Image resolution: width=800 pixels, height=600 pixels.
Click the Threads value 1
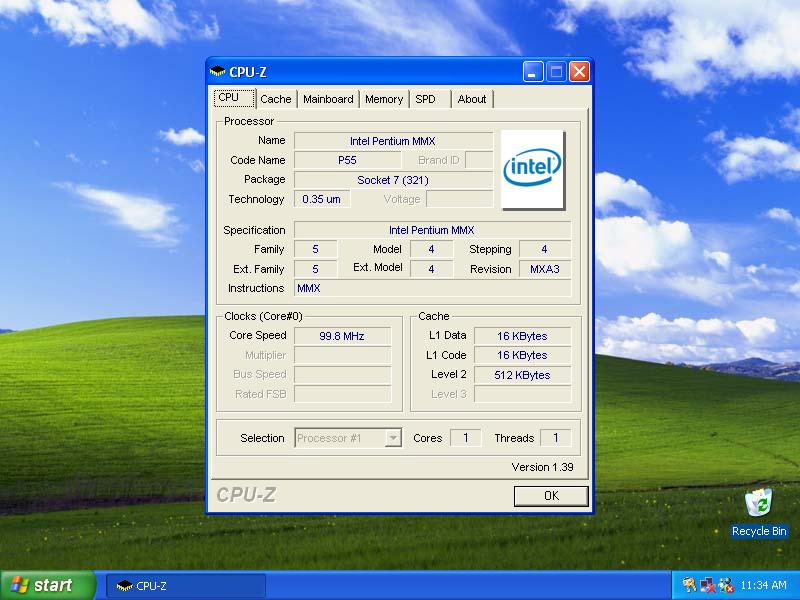[x=556, y=438]
